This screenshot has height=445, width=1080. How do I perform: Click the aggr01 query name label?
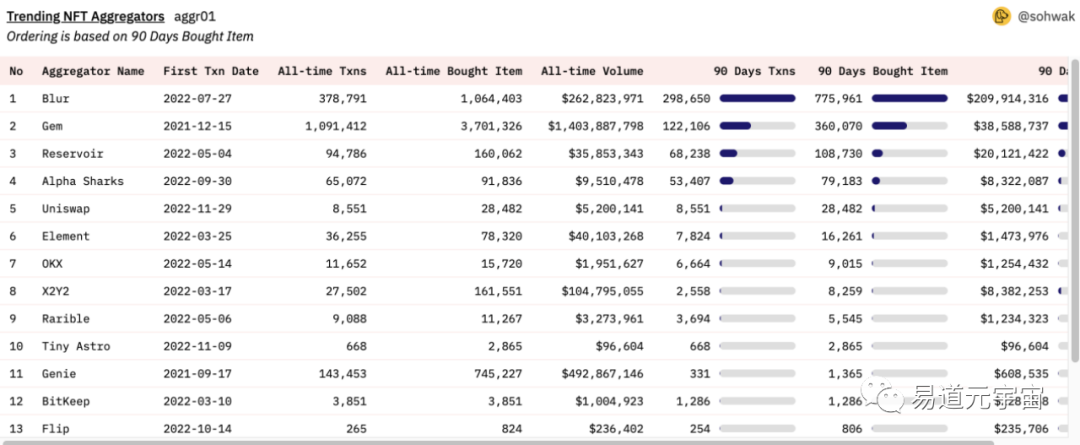[195, 17]
